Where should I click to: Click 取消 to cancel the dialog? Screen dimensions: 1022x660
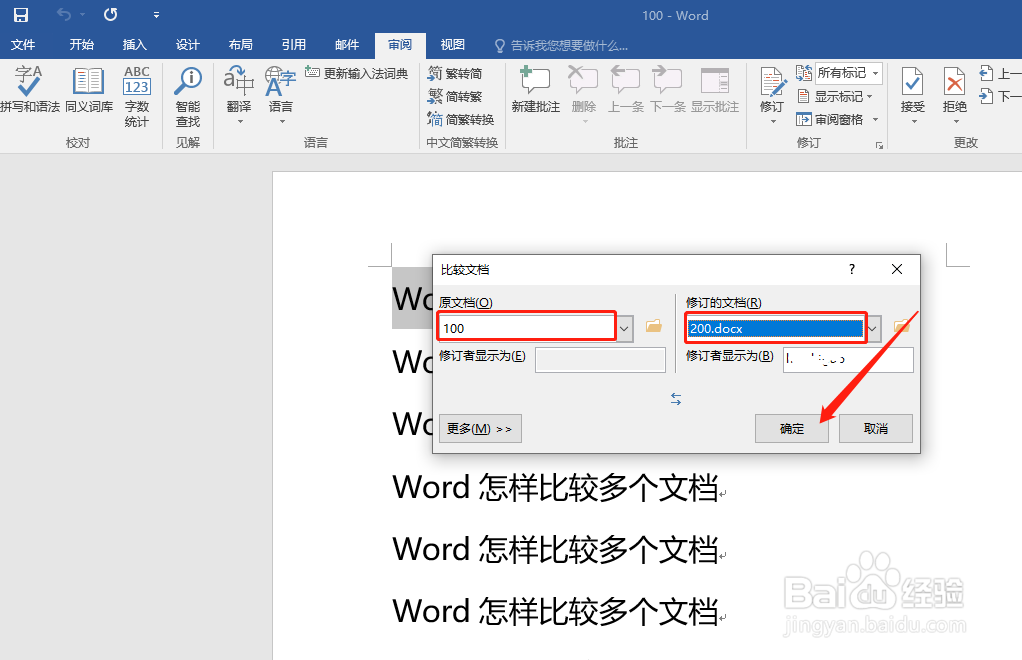click(x=875, y=429)
